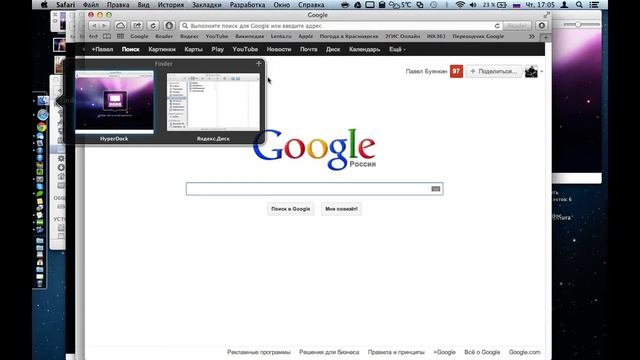Open the Share button in Safari toolbar
640x360 pixels.
pyautogui.click(x=137, y=25)
